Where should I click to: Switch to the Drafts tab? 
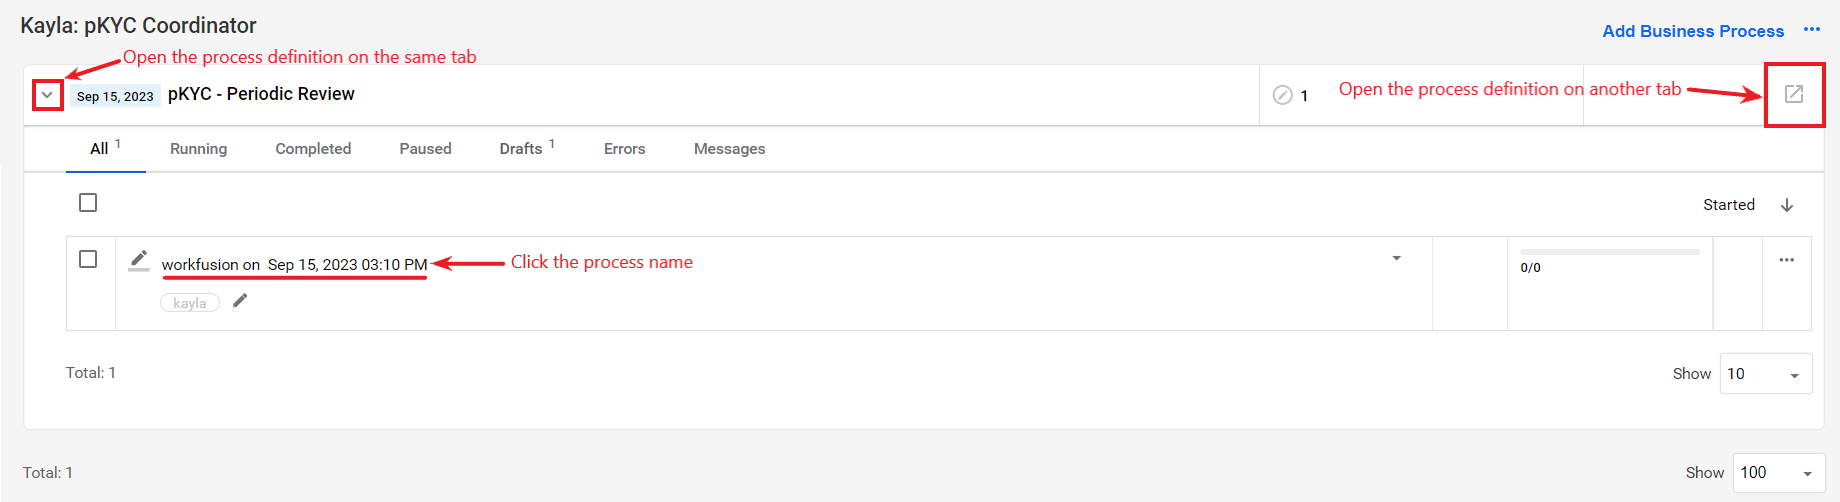click(x=526, y=148)
